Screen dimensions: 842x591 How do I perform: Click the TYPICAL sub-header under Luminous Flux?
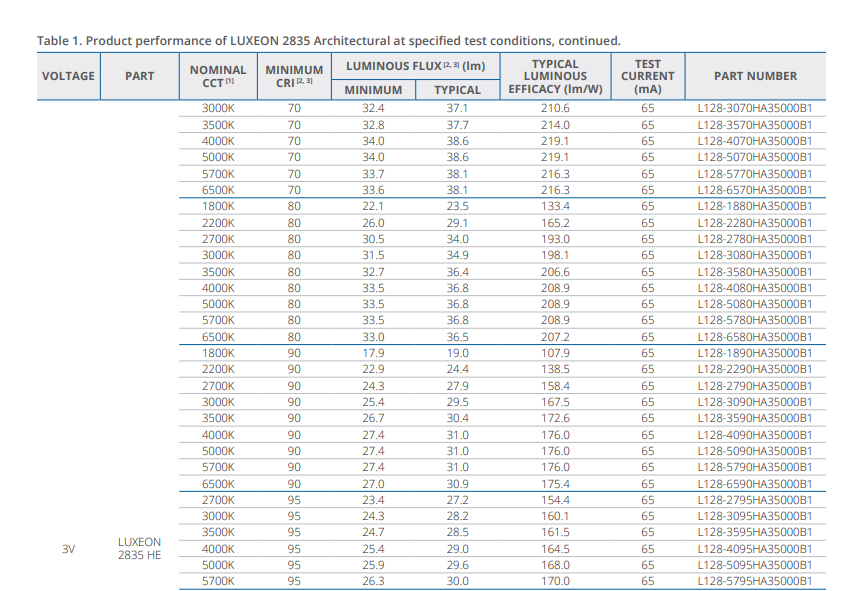457,90
